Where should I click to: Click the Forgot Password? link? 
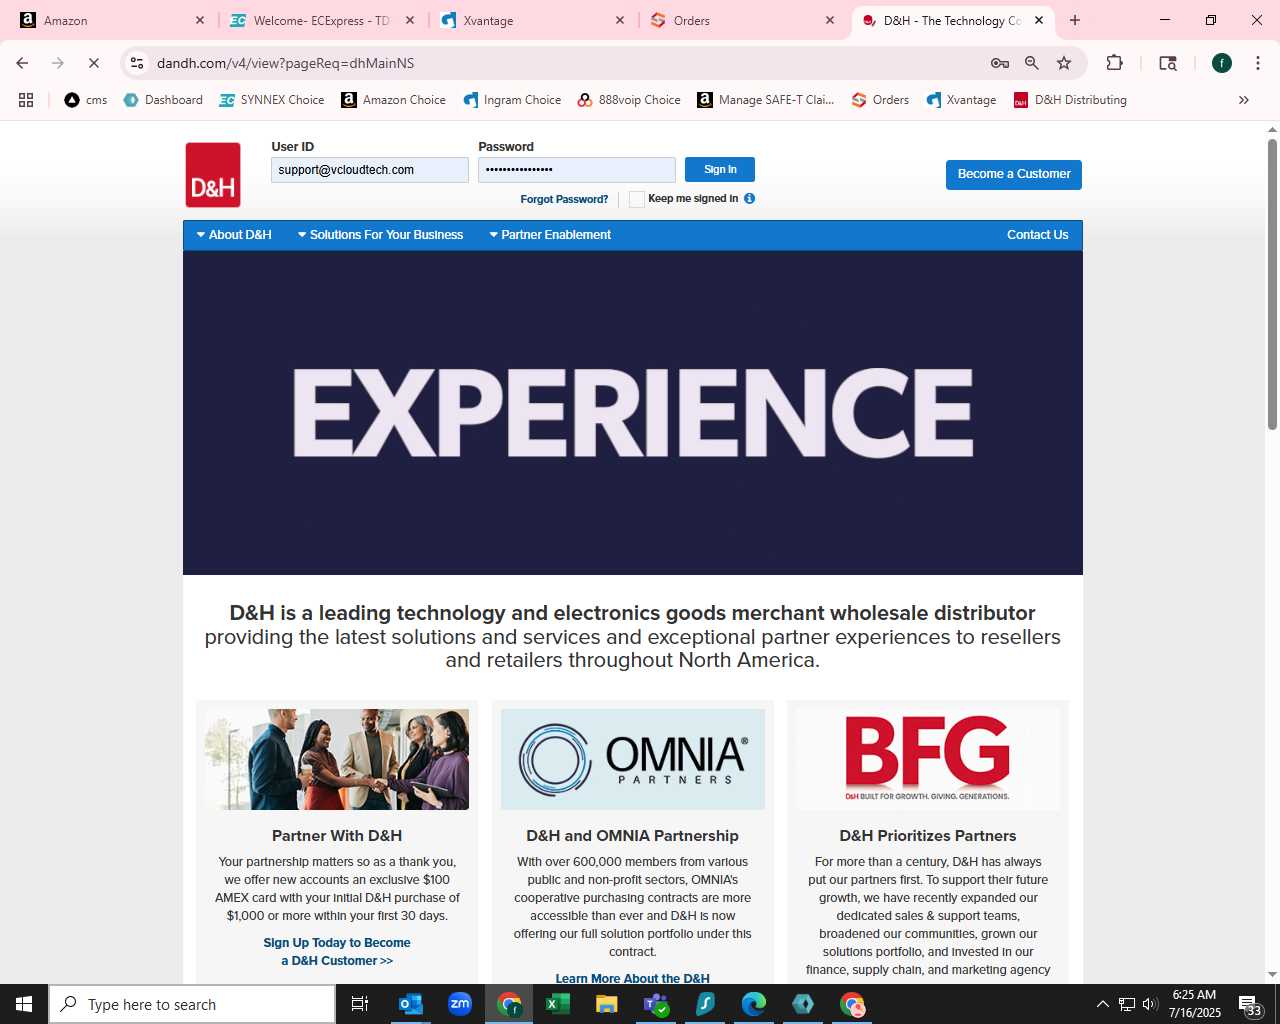click(x=564, y=199)
